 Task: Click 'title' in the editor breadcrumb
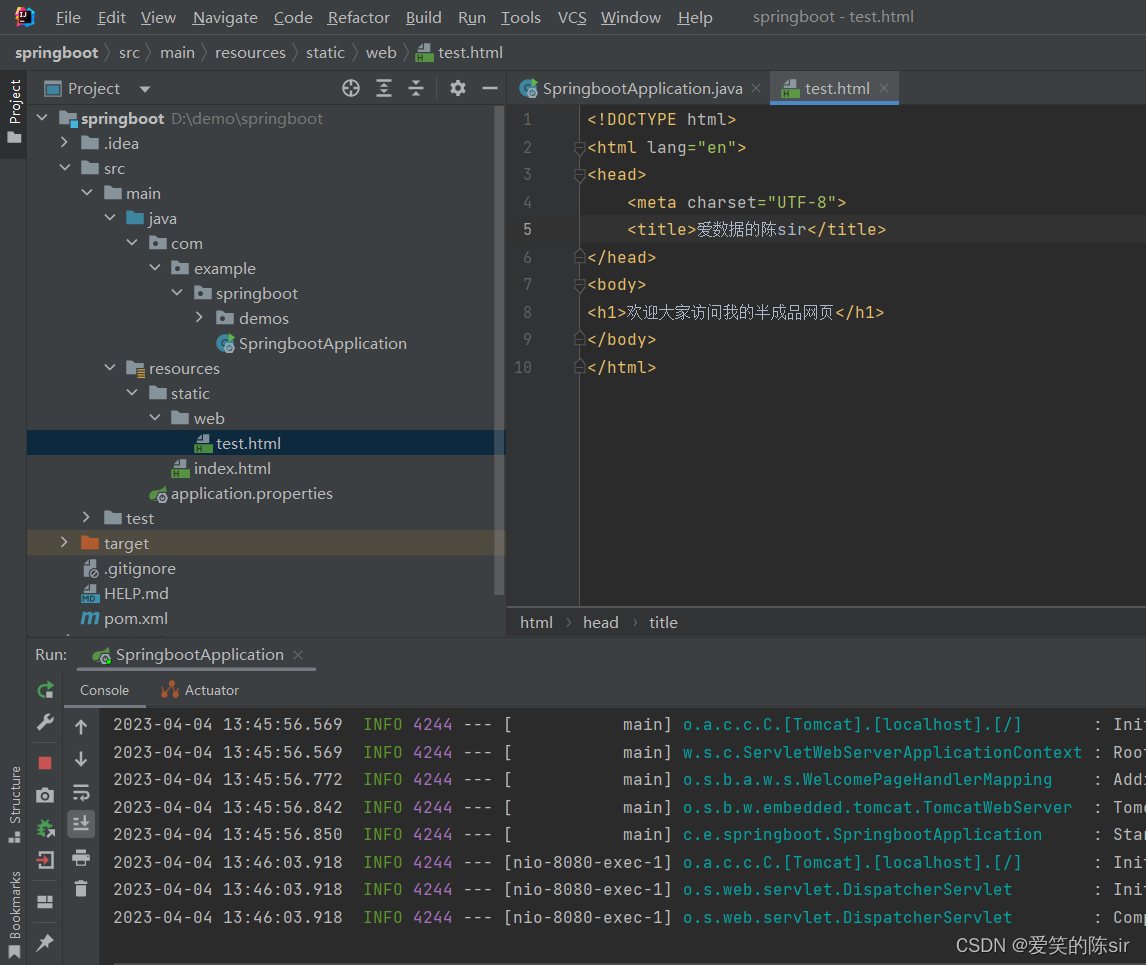tap(664, 623)
